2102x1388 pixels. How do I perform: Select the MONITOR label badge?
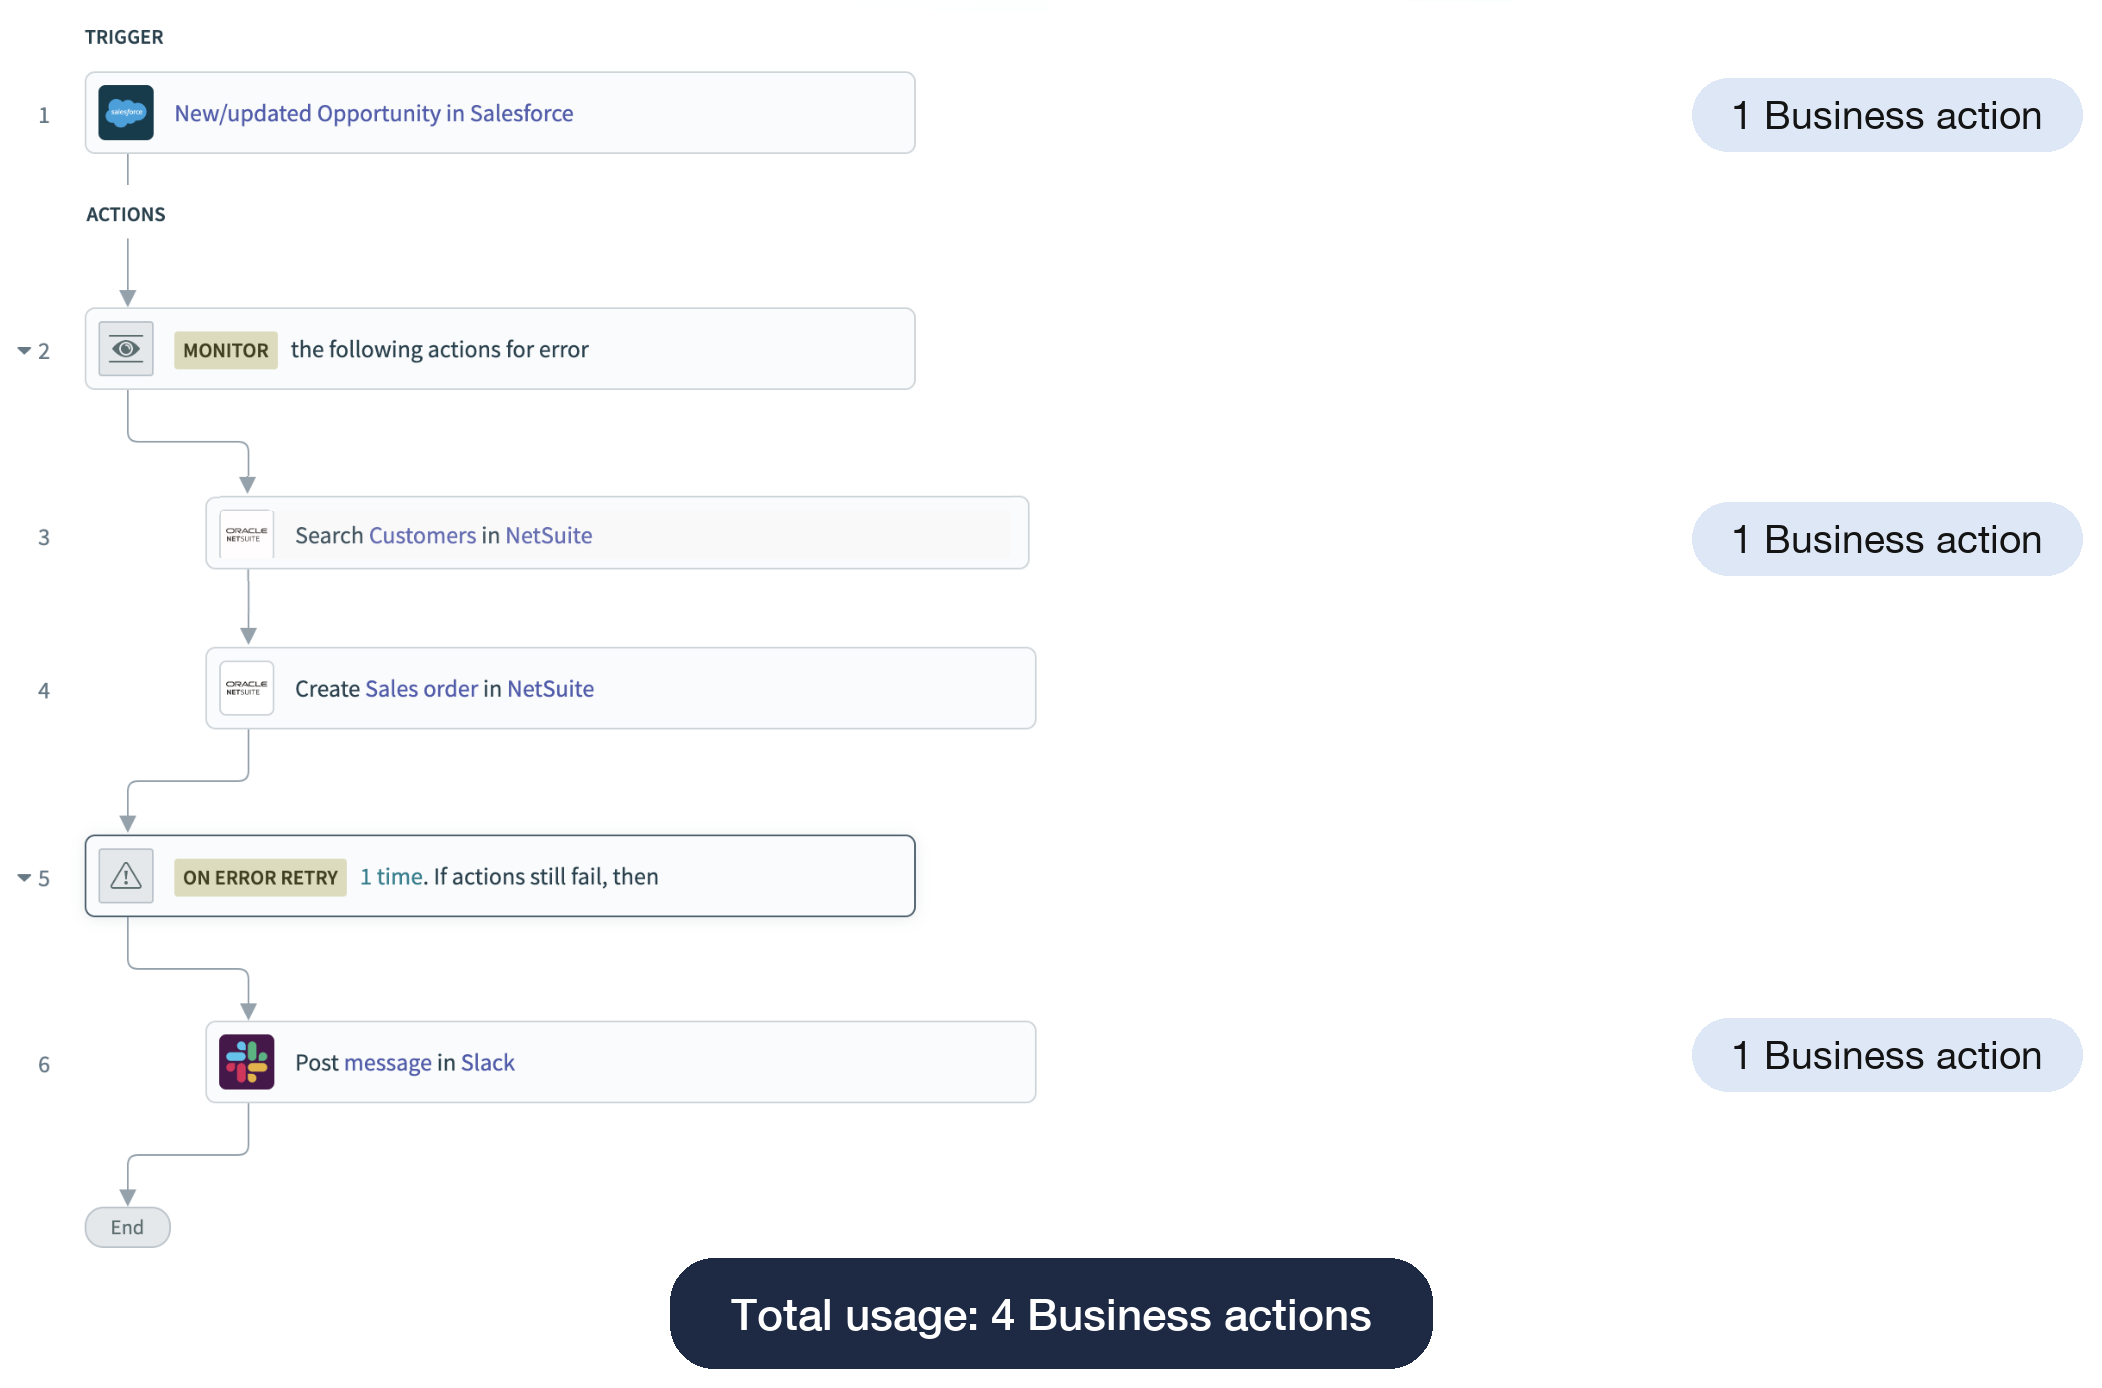(x=226, y=351)
